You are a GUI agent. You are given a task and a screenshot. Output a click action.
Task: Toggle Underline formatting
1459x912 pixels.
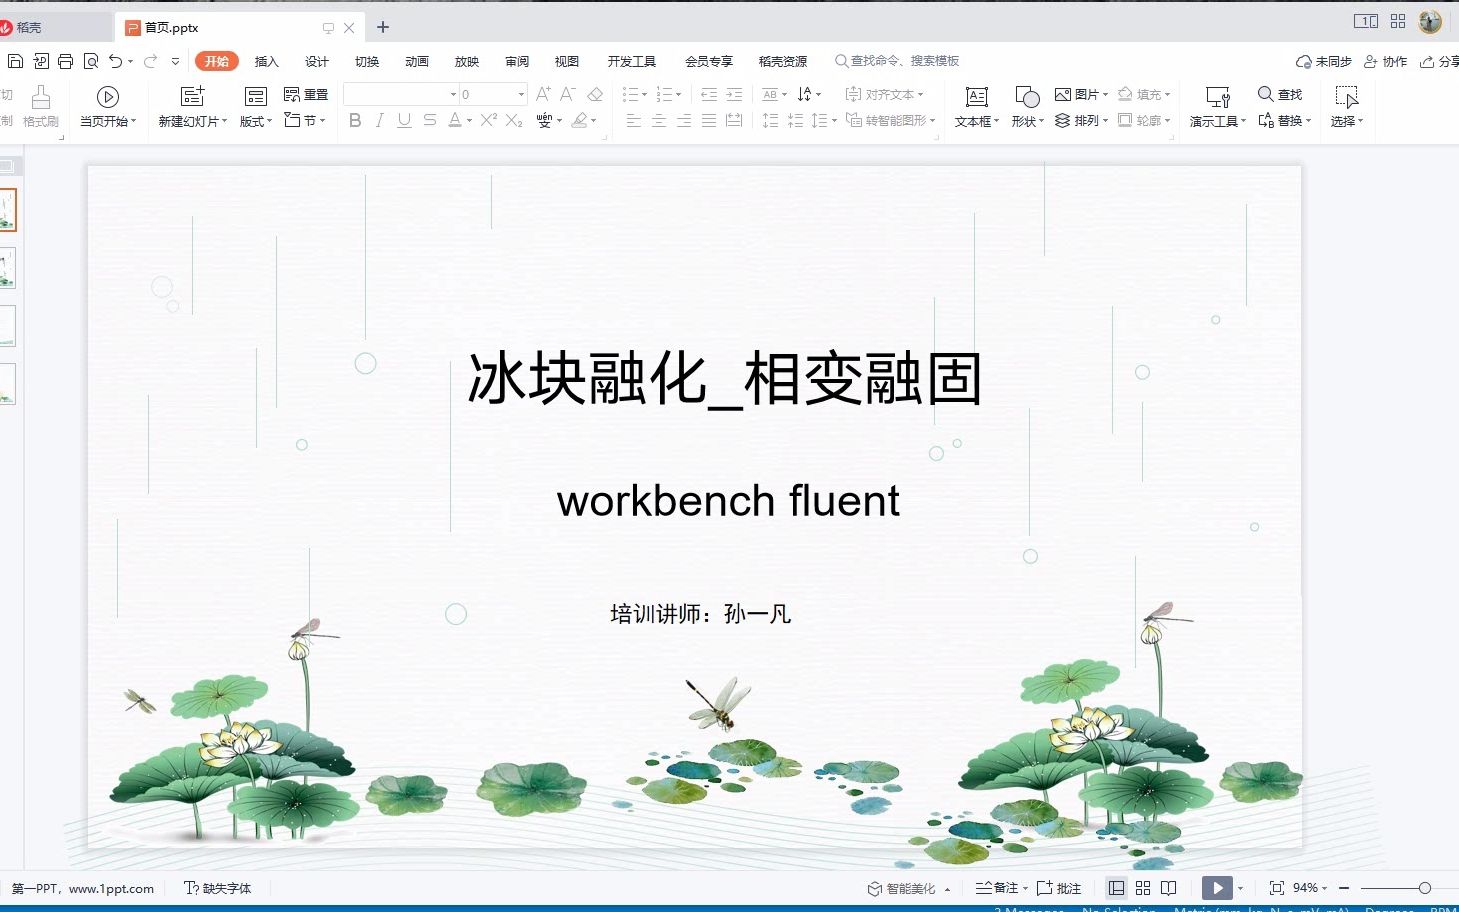point(404,120)
